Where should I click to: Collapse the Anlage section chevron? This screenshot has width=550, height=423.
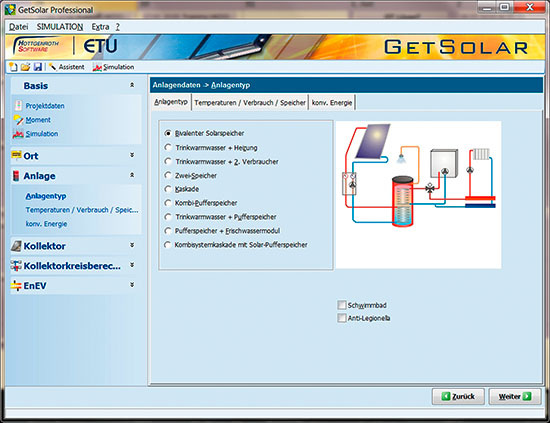132,175
